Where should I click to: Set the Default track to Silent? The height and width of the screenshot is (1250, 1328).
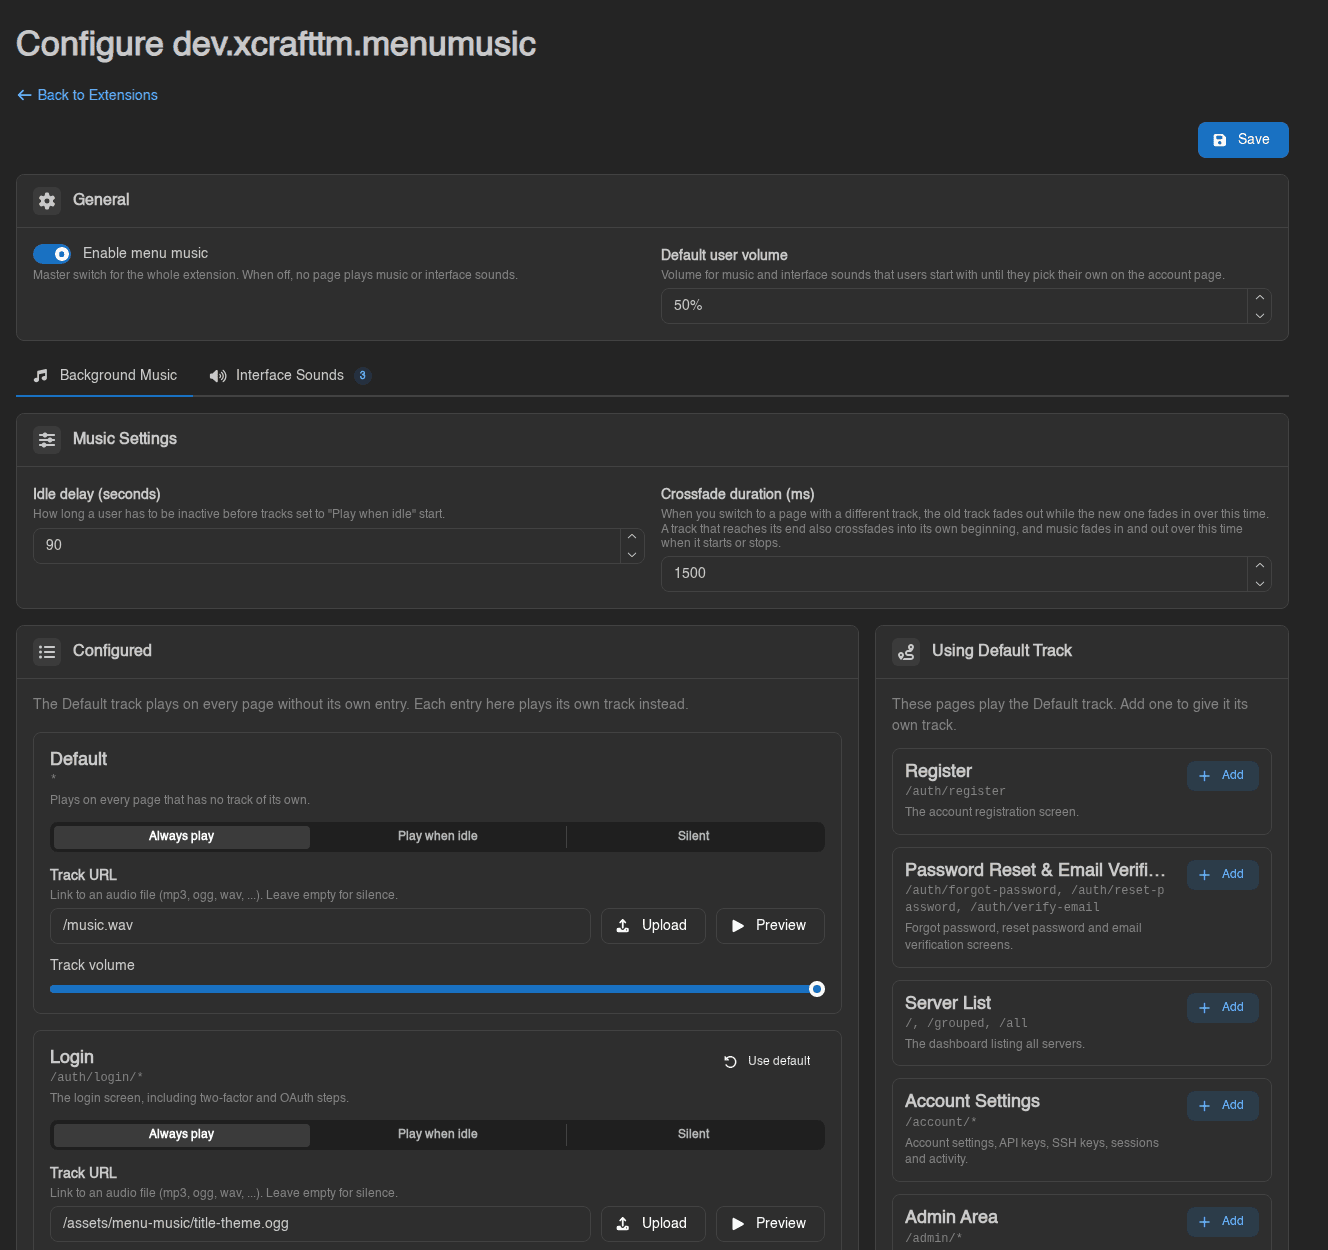[x=694, y=837]
